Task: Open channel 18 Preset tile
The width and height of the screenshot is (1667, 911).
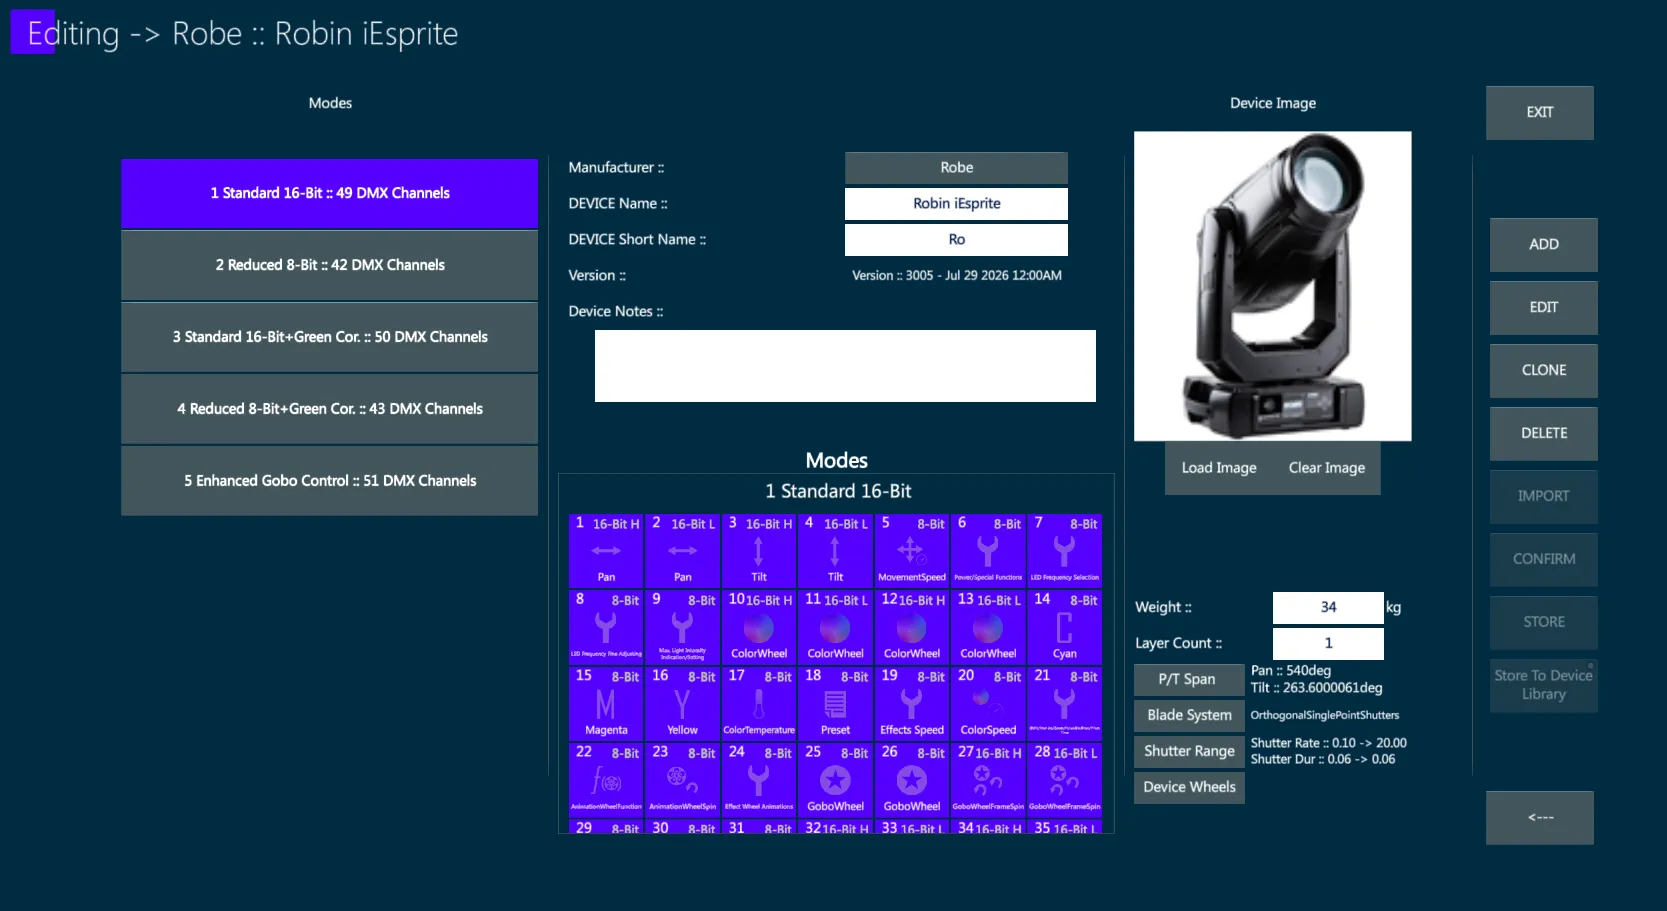Action: click(x=835, y=703)
